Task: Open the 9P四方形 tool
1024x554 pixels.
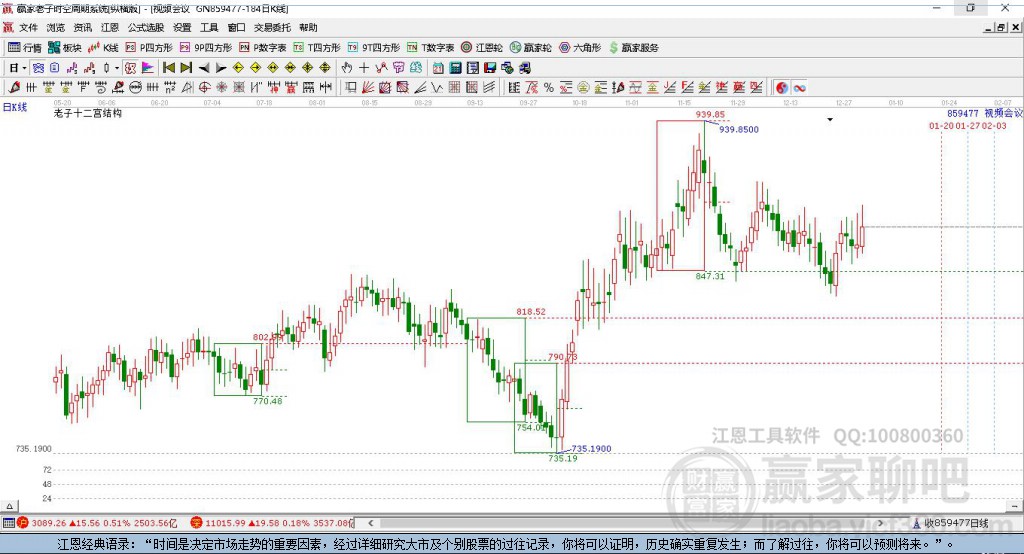Action: 206,48
